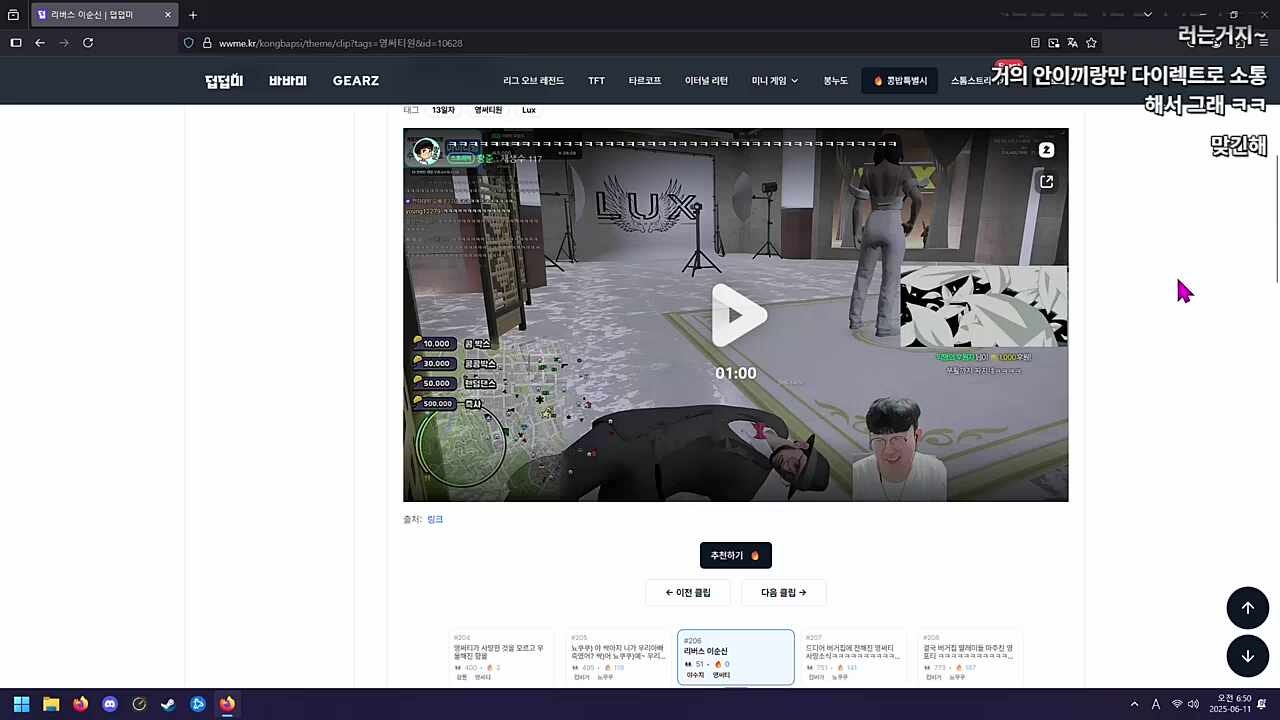Expand the list-all-tabs chevron in the title bar
1280x720 pixels.
[x=1148, y=15]
